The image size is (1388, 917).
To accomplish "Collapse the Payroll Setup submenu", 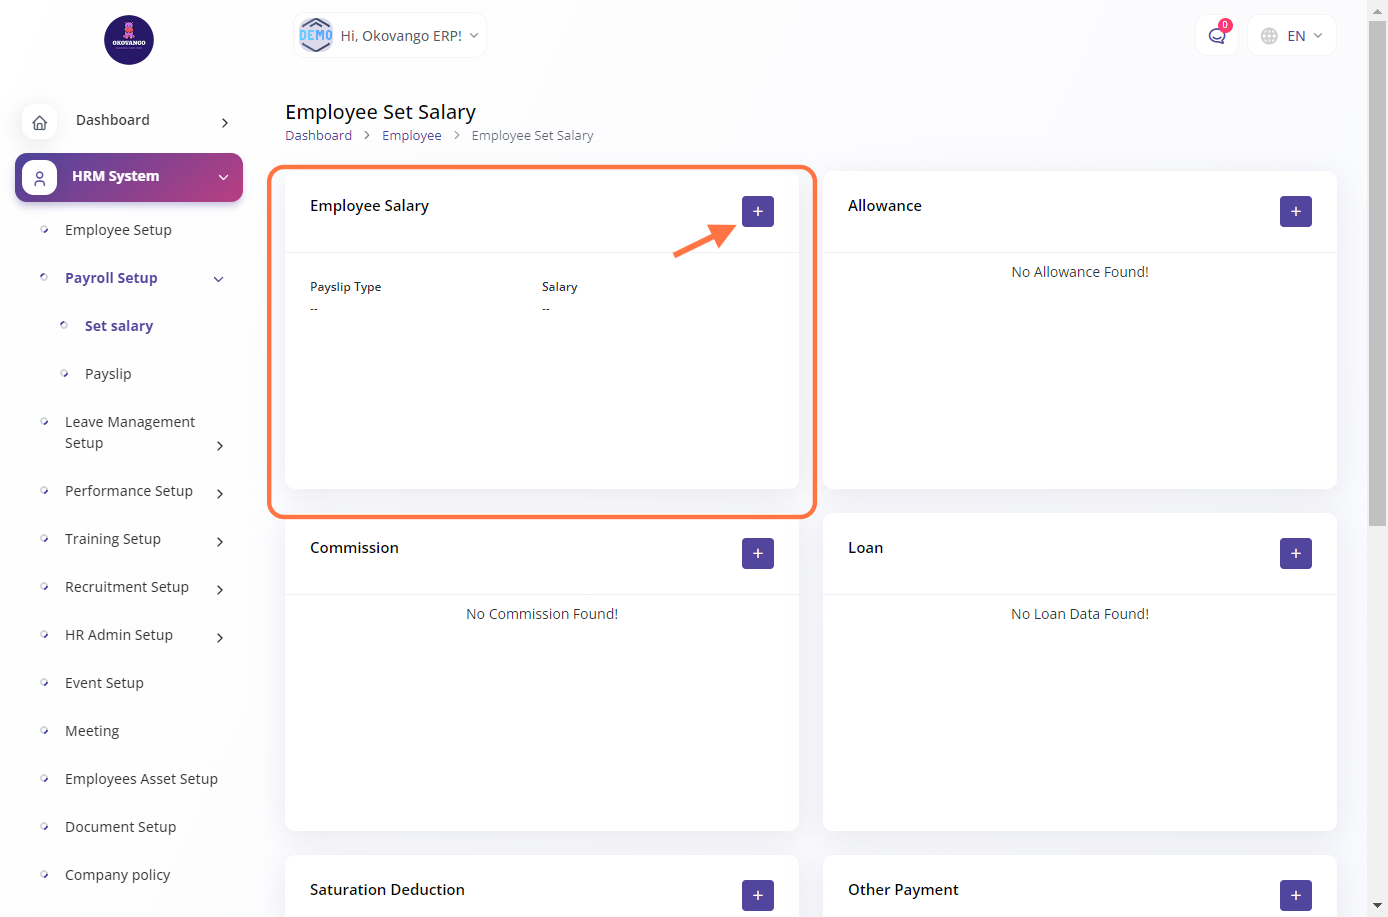I will pos(219,279).
